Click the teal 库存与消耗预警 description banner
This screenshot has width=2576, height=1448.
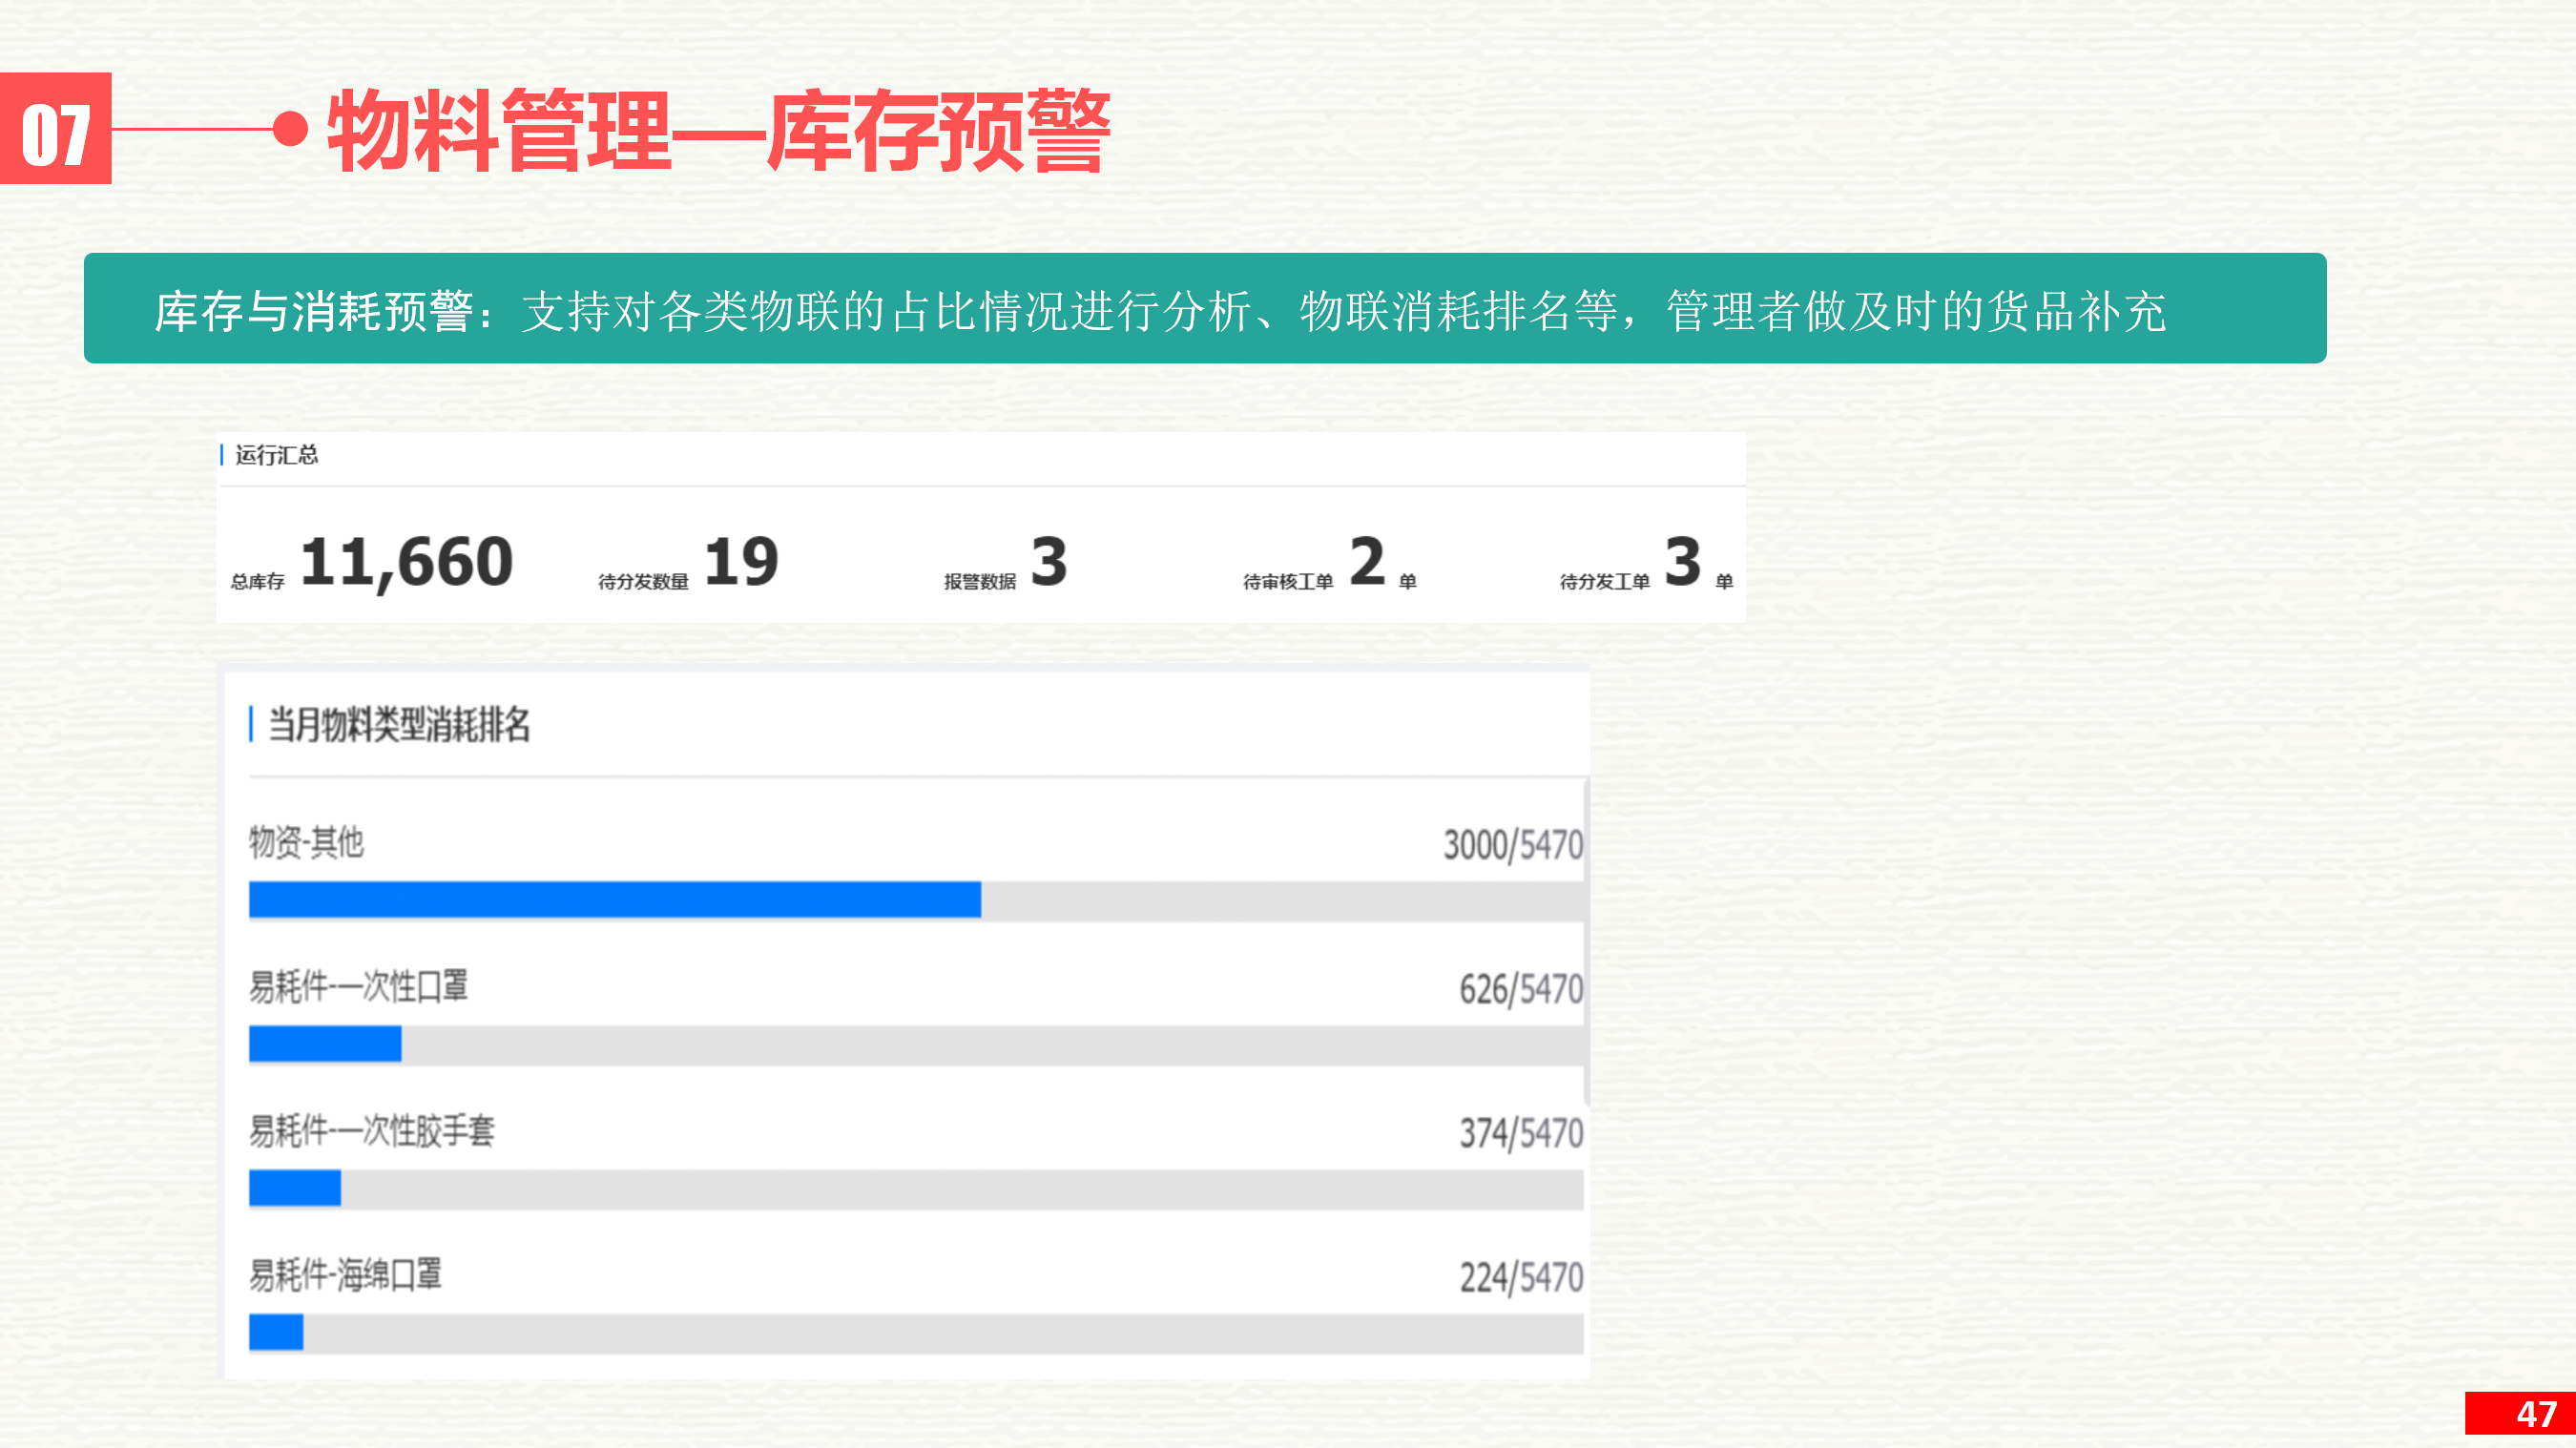(1205, 308)
